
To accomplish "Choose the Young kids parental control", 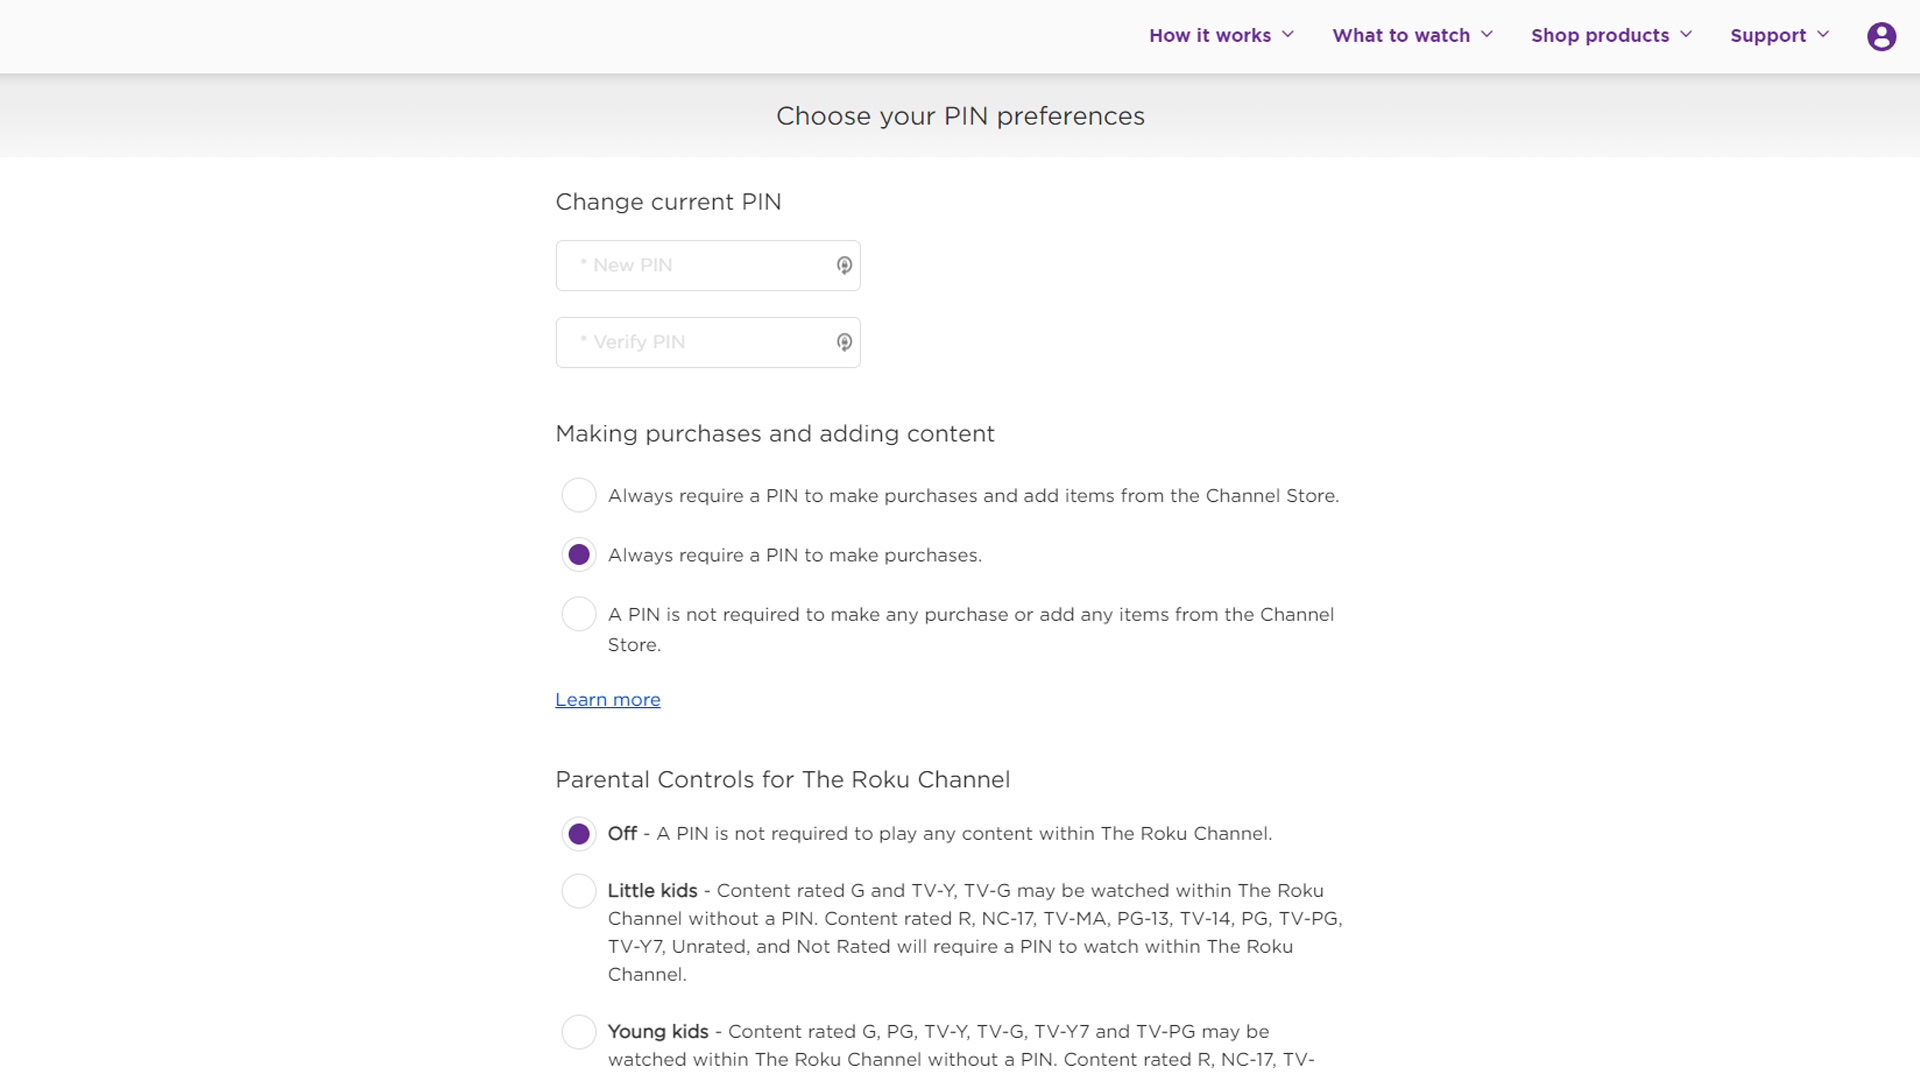I will pyautogui.click(x=579, y=1032).
